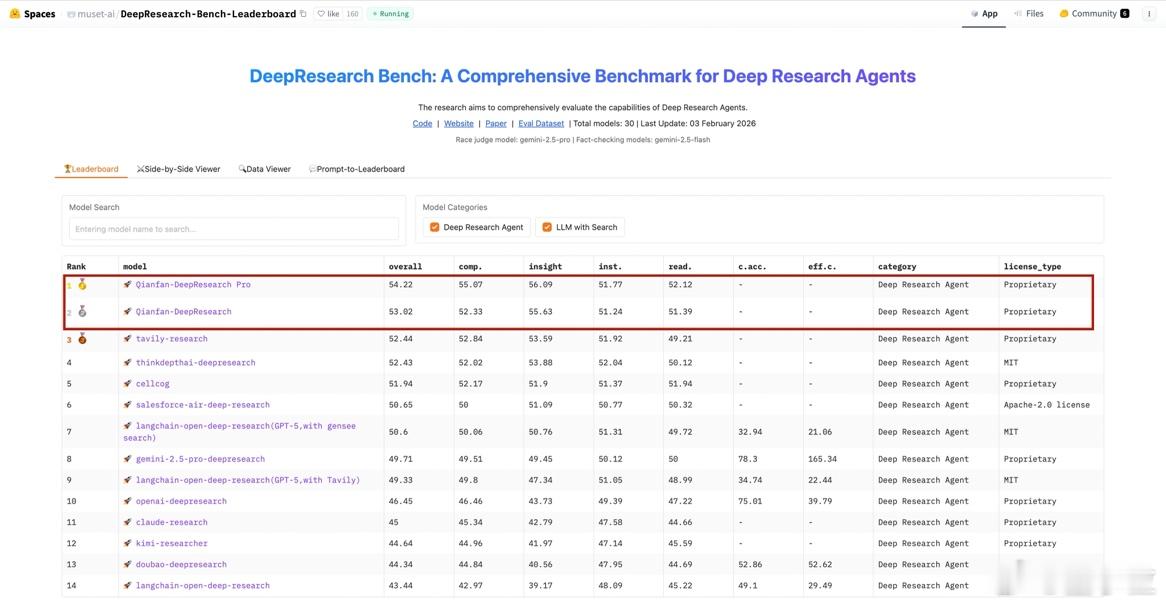Click the inst. column header
The width and height of the screenshot is (1166, 607).
(610, 266)
